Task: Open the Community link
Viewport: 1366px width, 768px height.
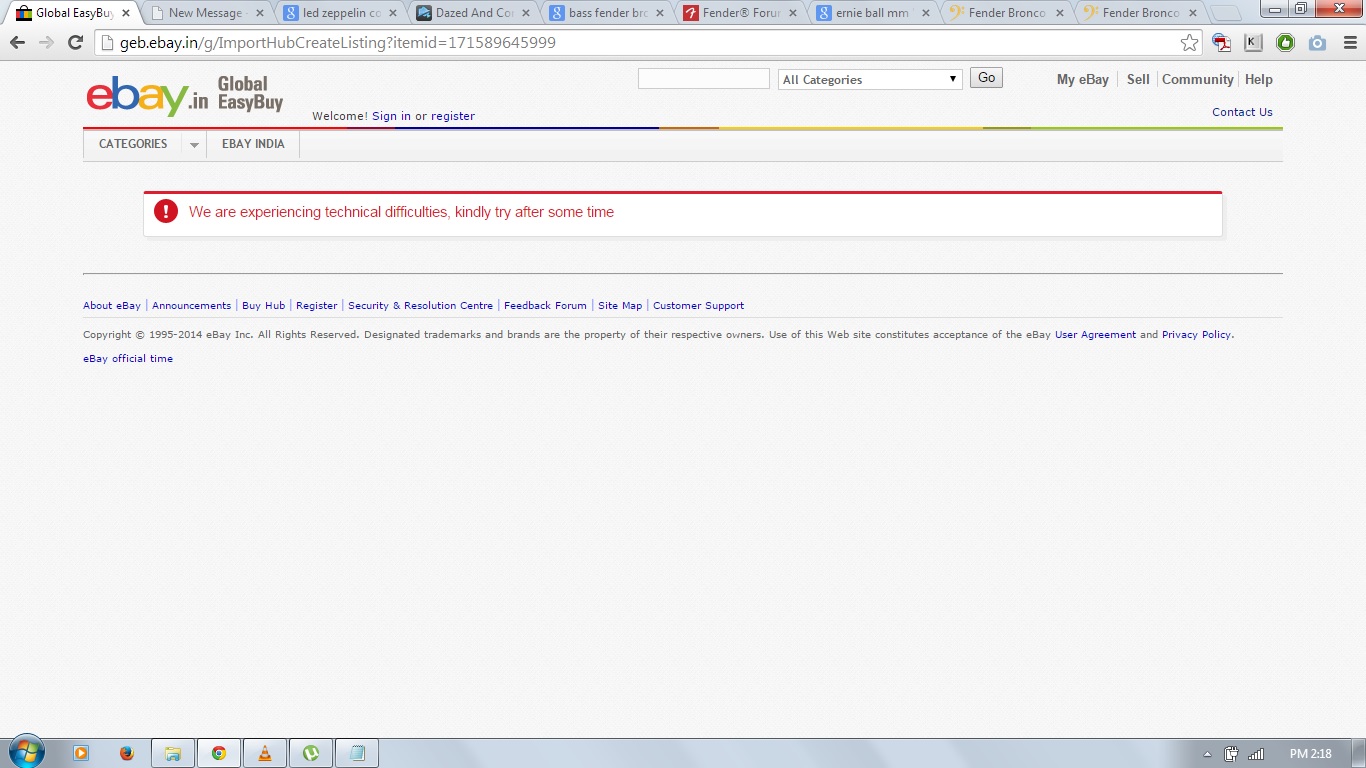Action: (1198, 79)
